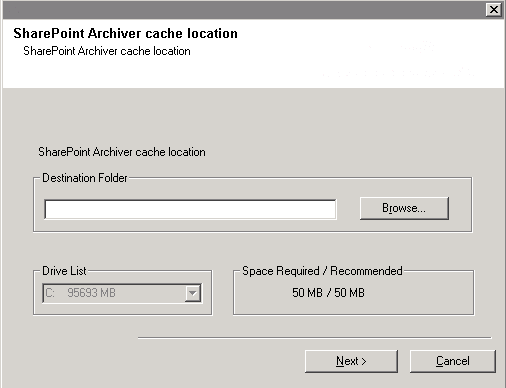Image resolution: width=506 pixels, height=388 pixels.
Task: Click the Drive List group label
Action: (x=64, y=271)
